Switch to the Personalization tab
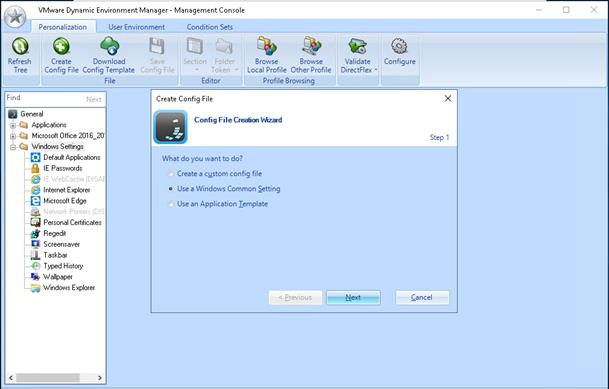This screenshot has width=609, height=389. (63, 27)
